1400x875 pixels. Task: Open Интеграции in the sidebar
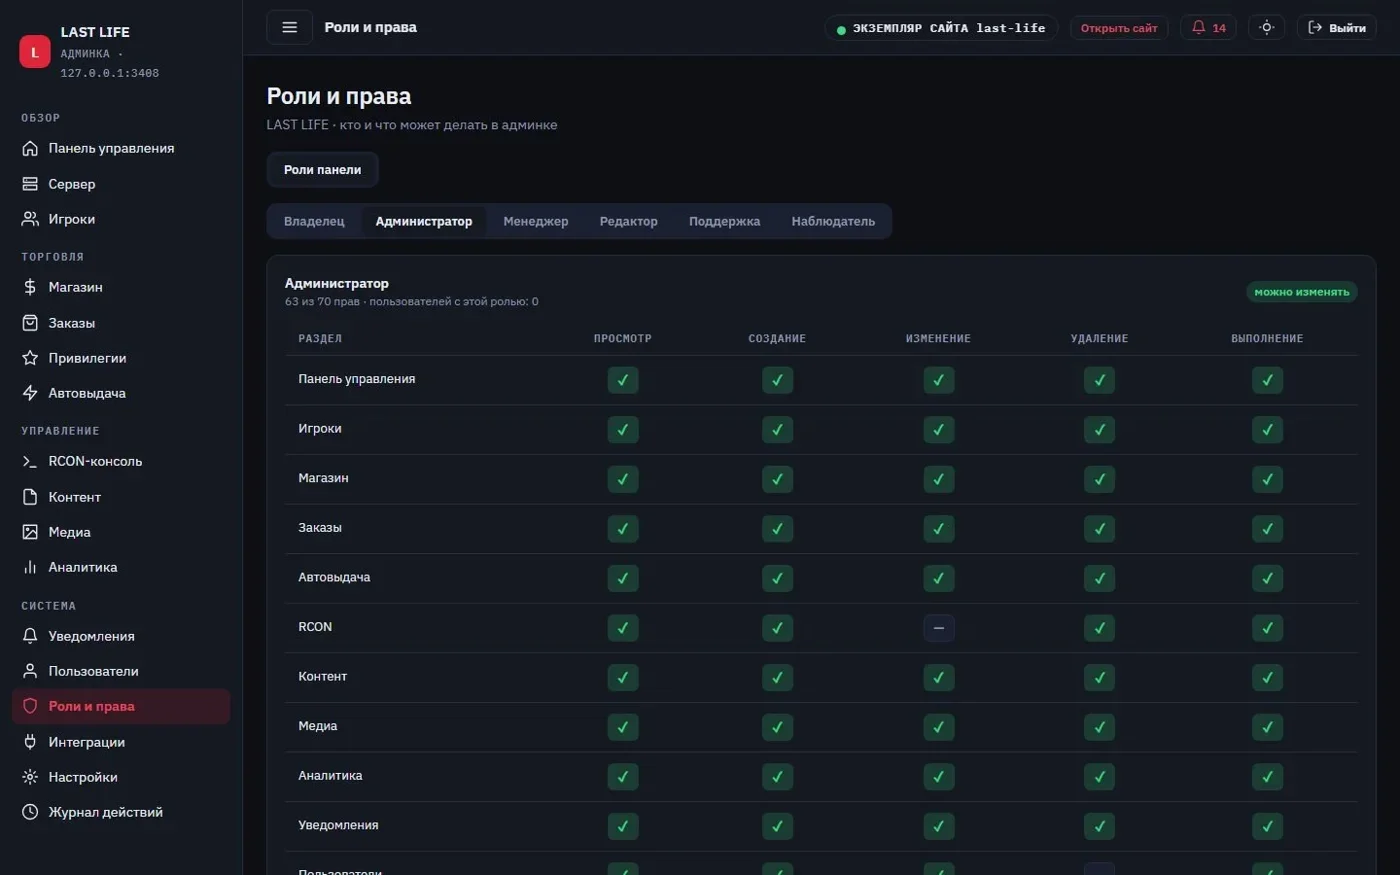coord(121,742)
